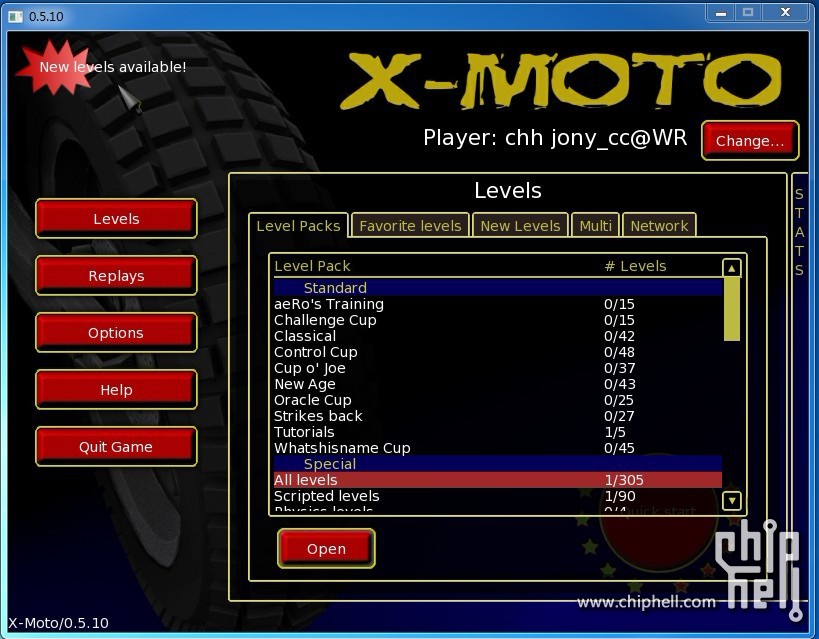
Task: Select the Classical level pack
Action: click(498, 336)
